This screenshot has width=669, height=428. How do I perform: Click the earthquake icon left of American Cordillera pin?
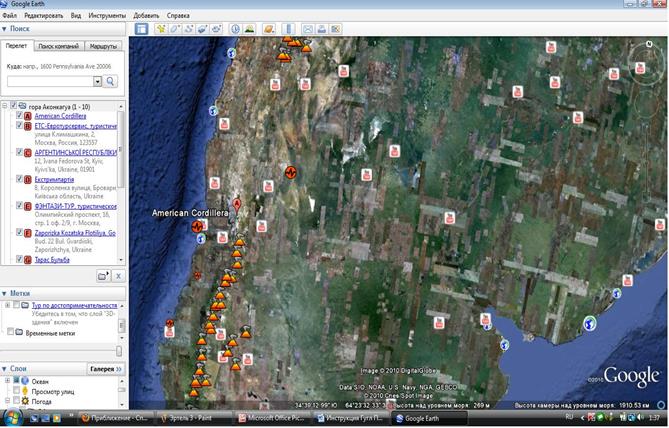click(x=197, y=227)
